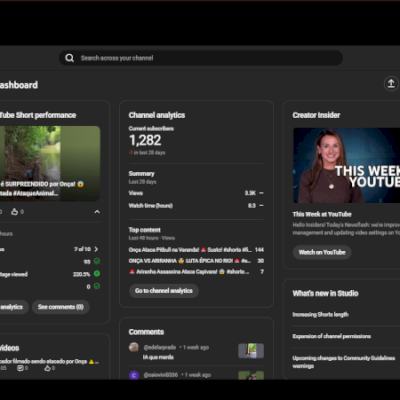
Task: Click the Views row in Summary
Action: click(196, 193)
